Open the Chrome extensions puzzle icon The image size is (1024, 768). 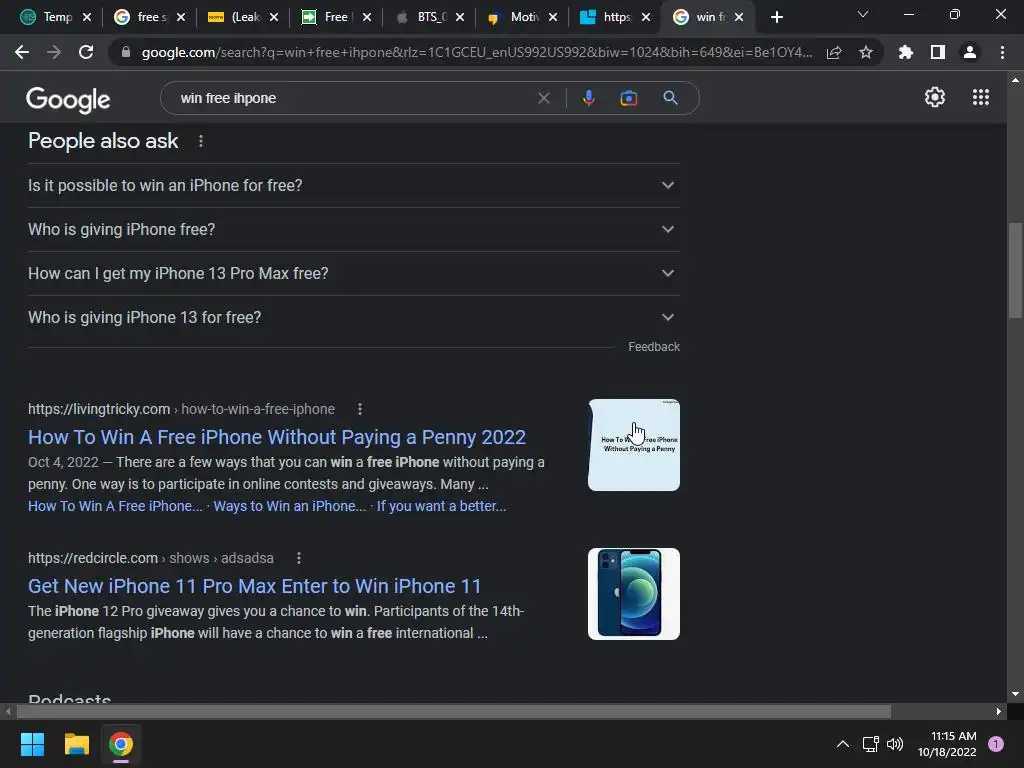[906, 52]
